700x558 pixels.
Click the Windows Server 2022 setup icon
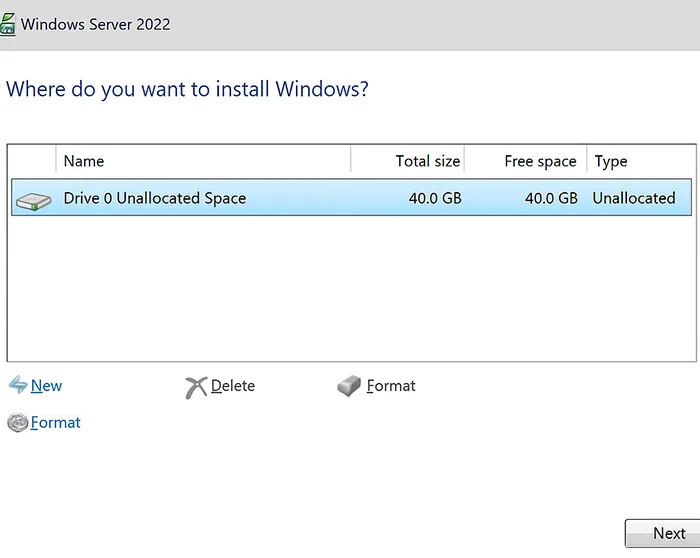coord(8,24)
